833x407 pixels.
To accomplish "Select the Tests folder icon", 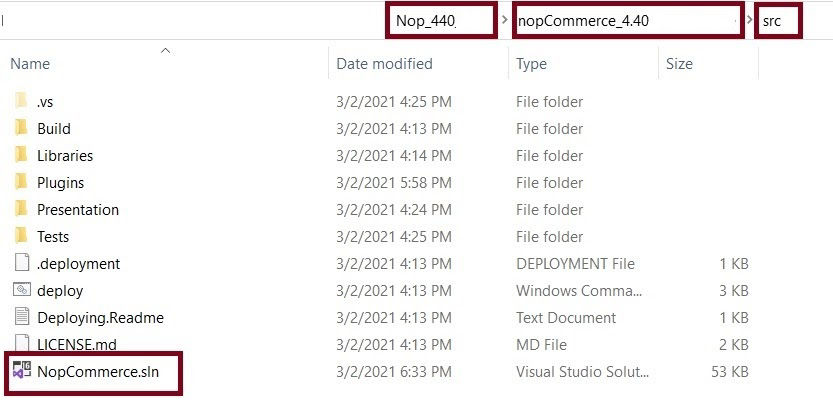I will pos(21,236).
